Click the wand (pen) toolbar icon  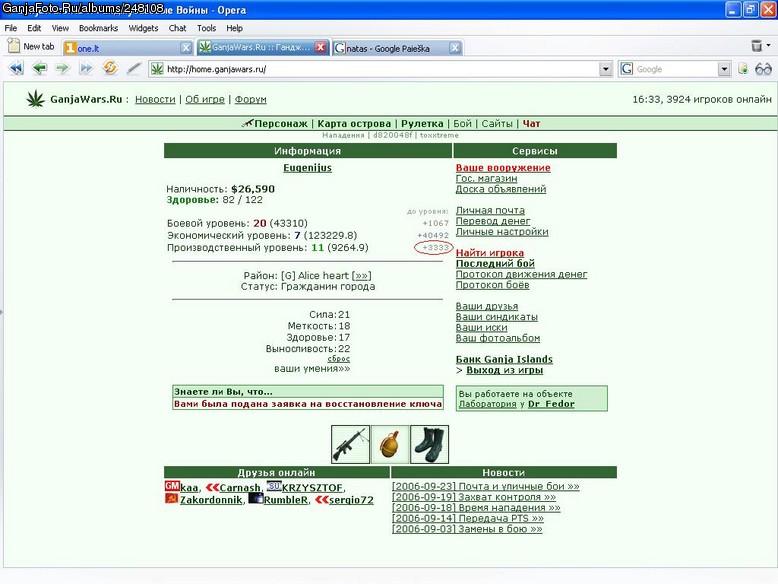click(x=133, y=68)
